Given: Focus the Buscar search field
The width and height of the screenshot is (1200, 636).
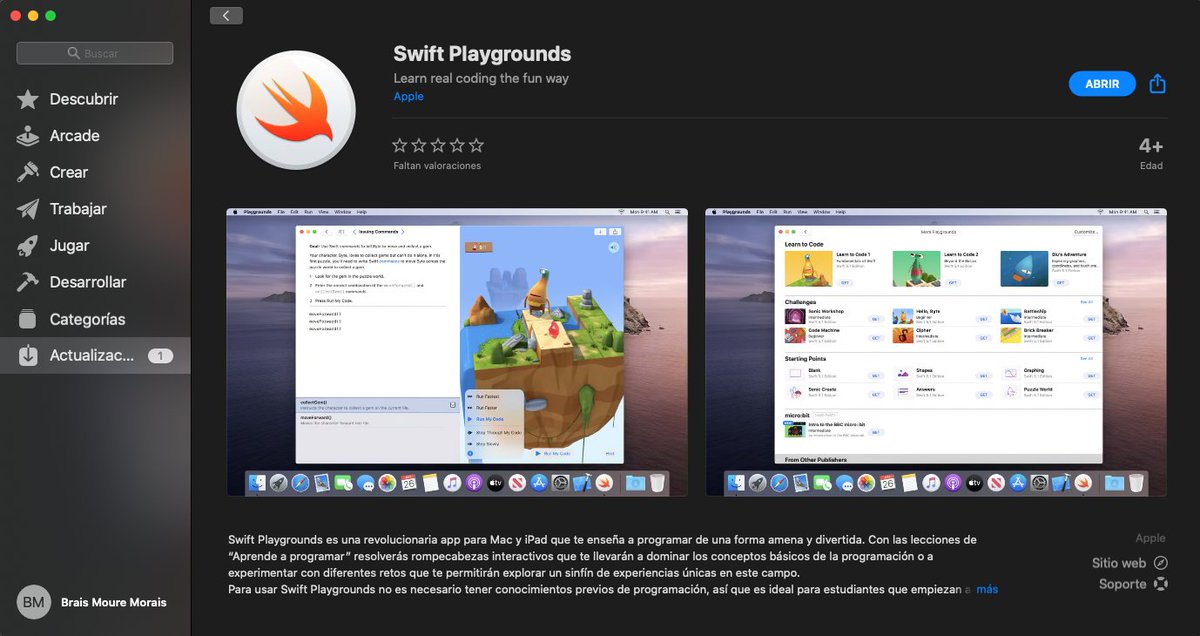Looking at the screenshot, I should tap(95, 53).
